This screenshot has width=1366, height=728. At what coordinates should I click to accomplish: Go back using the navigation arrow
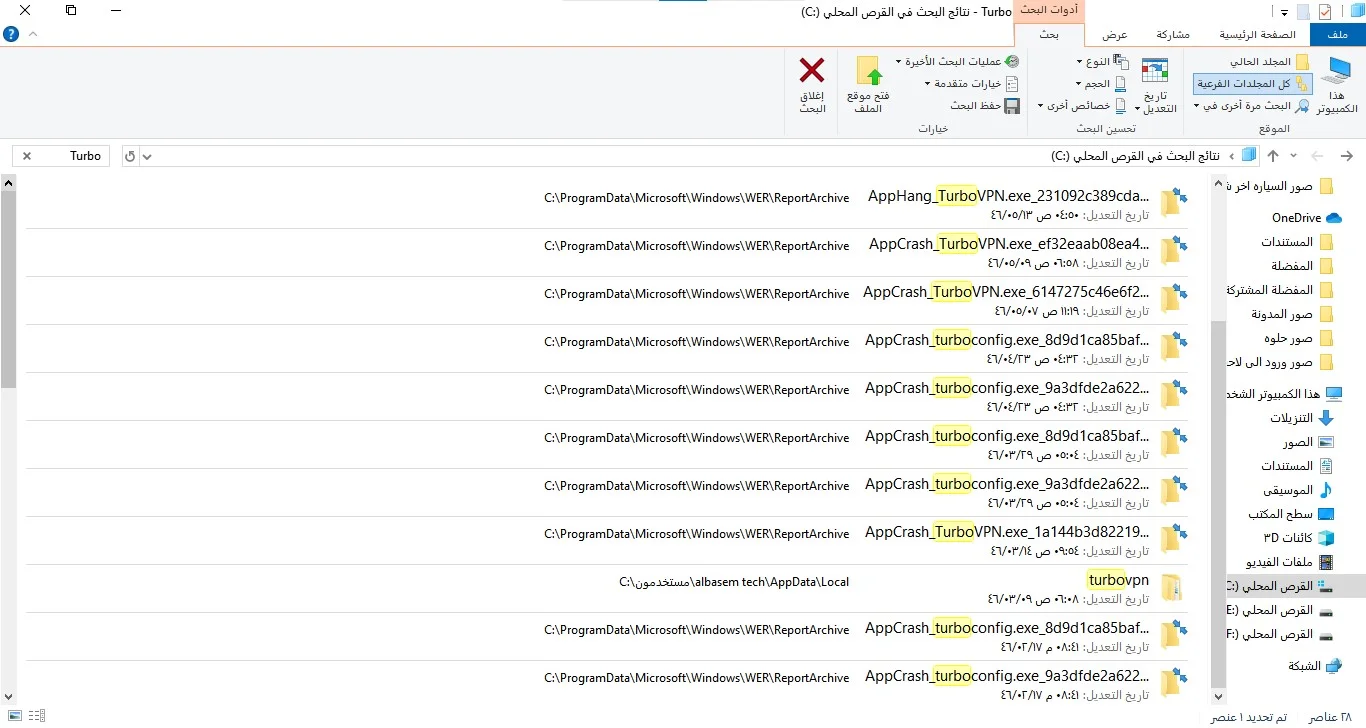point(1346,156)
